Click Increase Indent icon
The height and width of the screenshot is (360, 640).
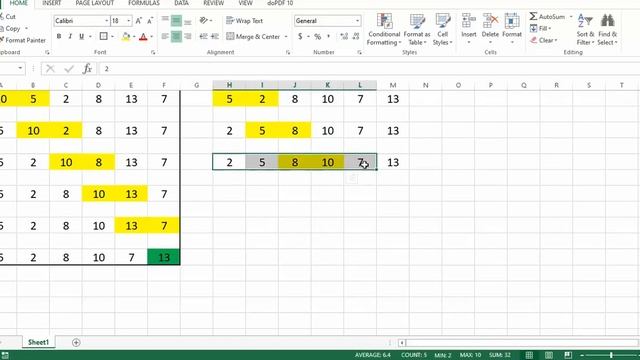coord(215,37)
